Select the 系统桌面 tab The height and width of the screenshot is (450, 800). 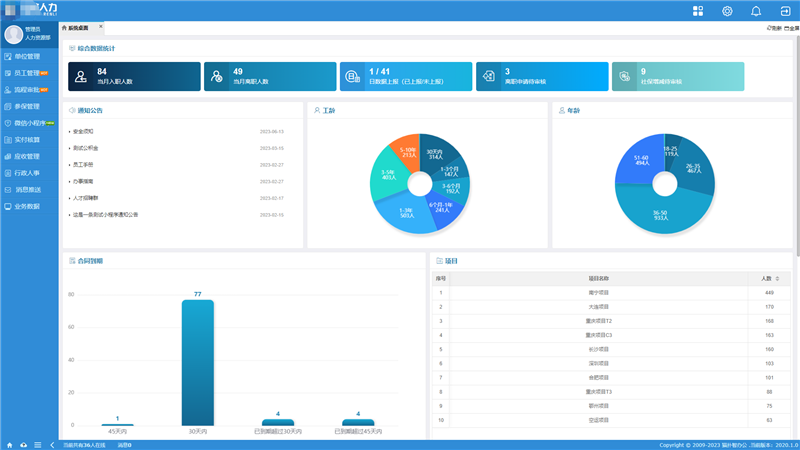[78, 28]
